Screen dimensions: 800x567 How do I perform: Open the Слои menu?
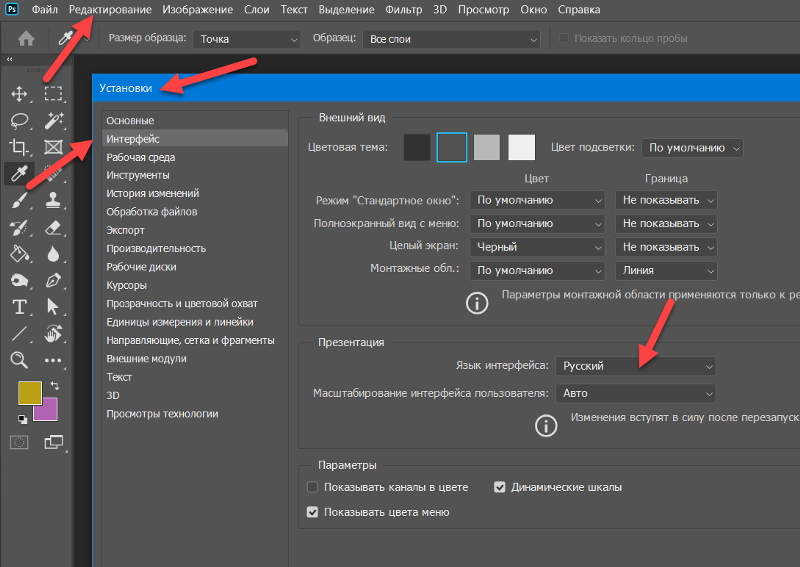[257, 10]
